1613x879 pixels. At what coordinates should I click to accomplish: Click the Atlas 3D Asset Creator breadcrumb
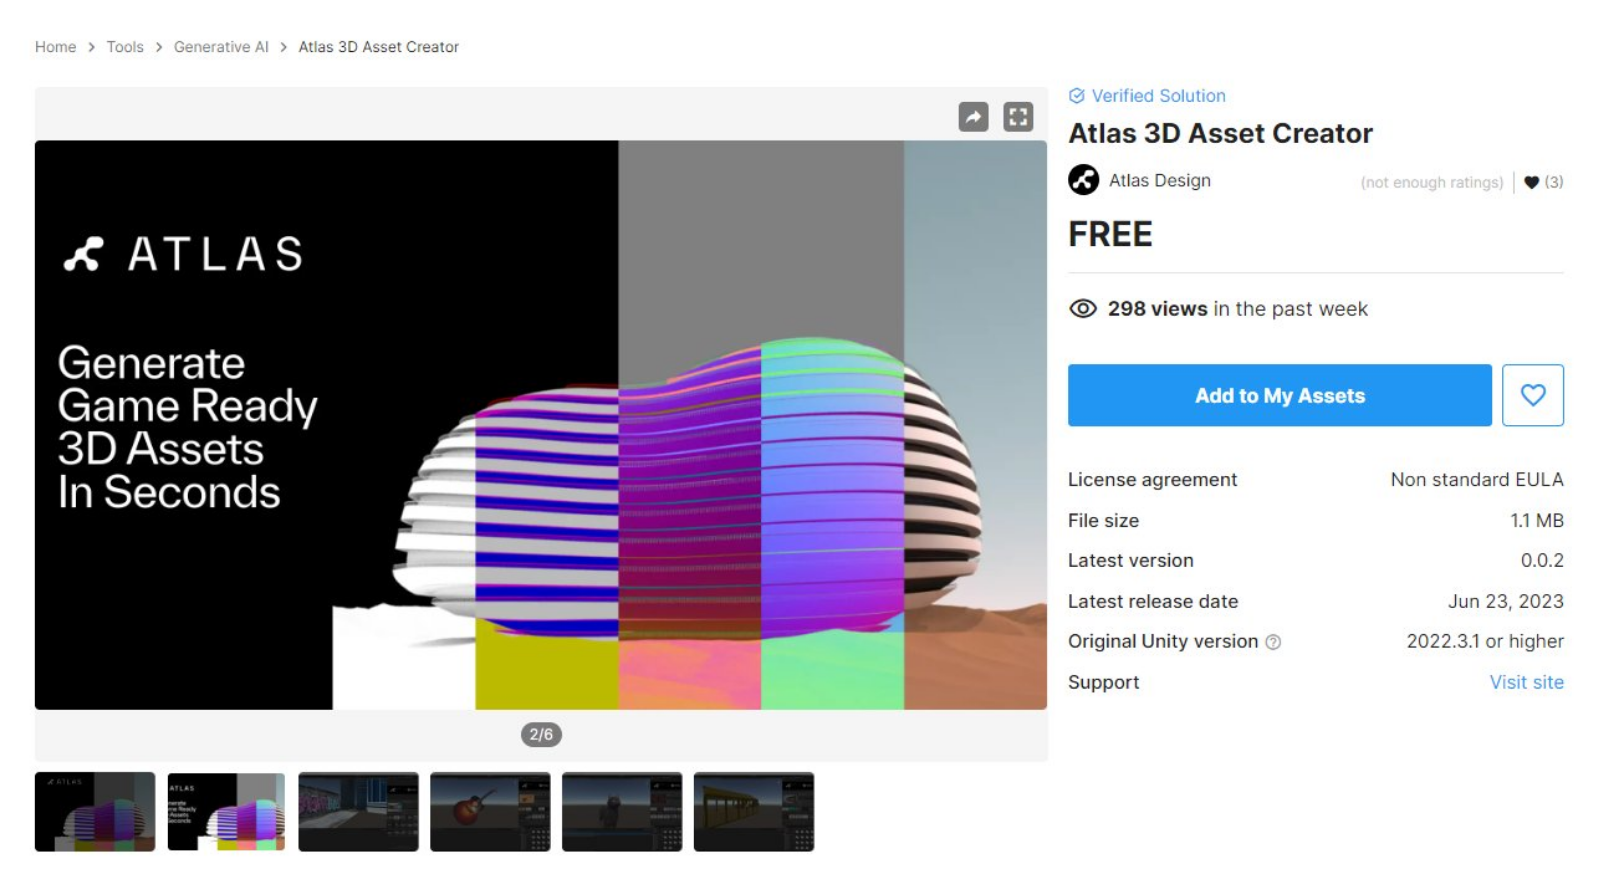pos(378,47)
